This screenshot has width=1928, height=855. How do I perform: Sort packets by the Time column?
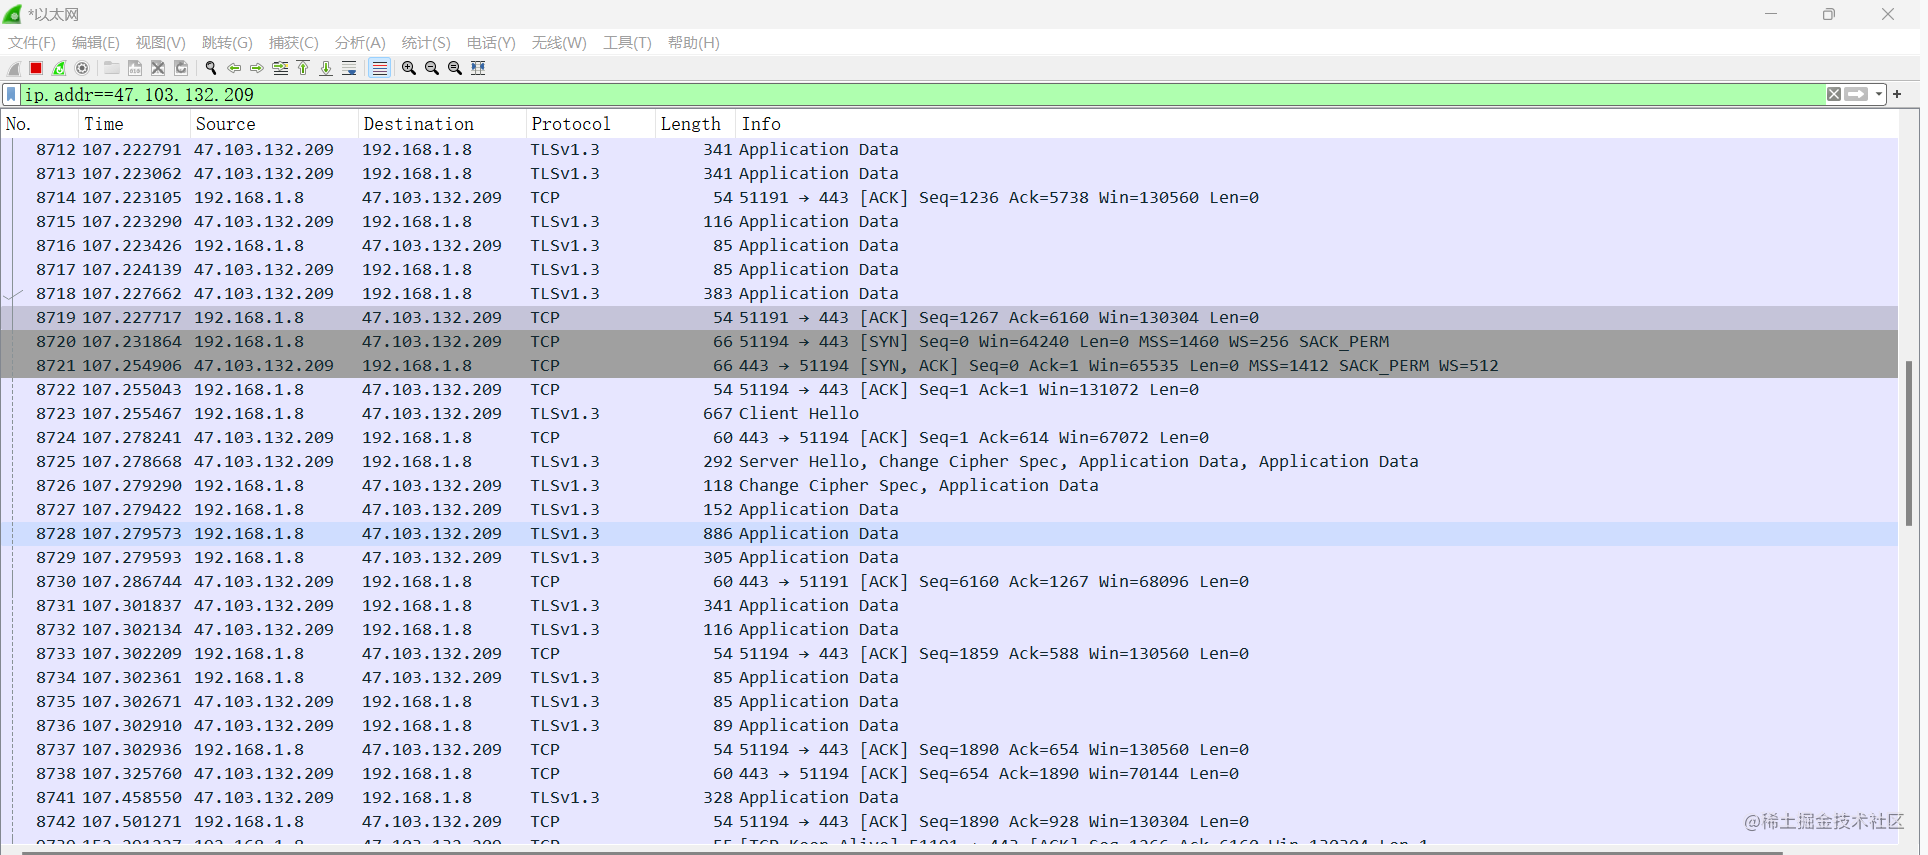pos(133,124)
